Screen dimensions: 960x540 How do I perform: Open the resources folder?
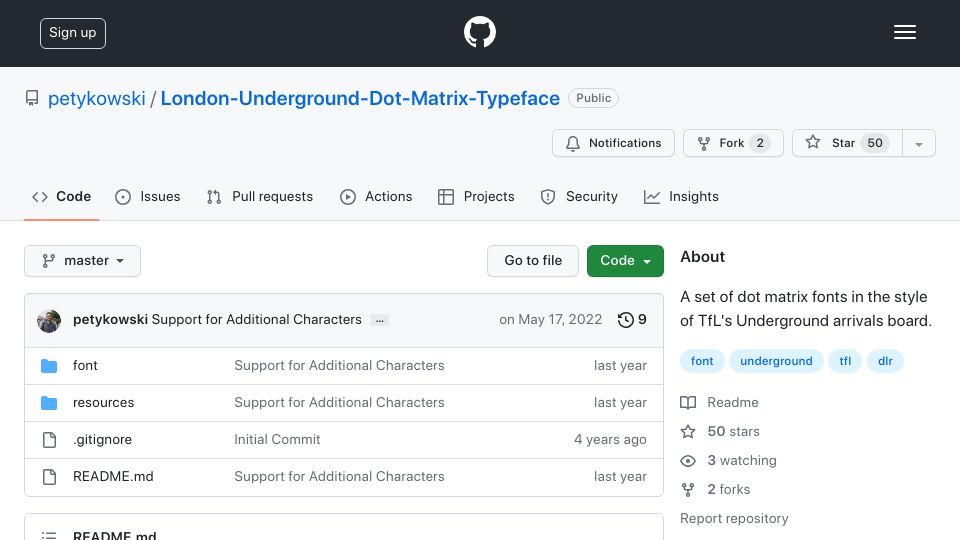point(103,403)
